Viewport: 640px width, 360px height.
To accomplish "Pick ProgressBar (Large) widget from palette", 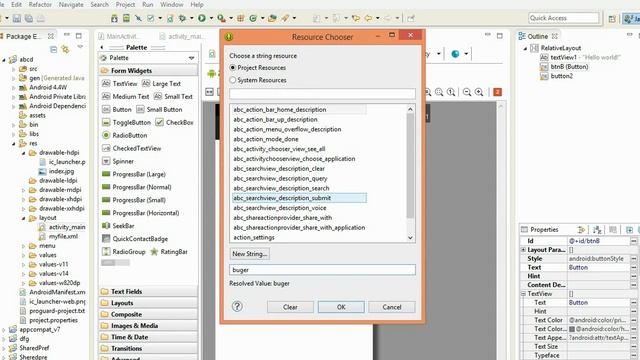I will (133, 174).
